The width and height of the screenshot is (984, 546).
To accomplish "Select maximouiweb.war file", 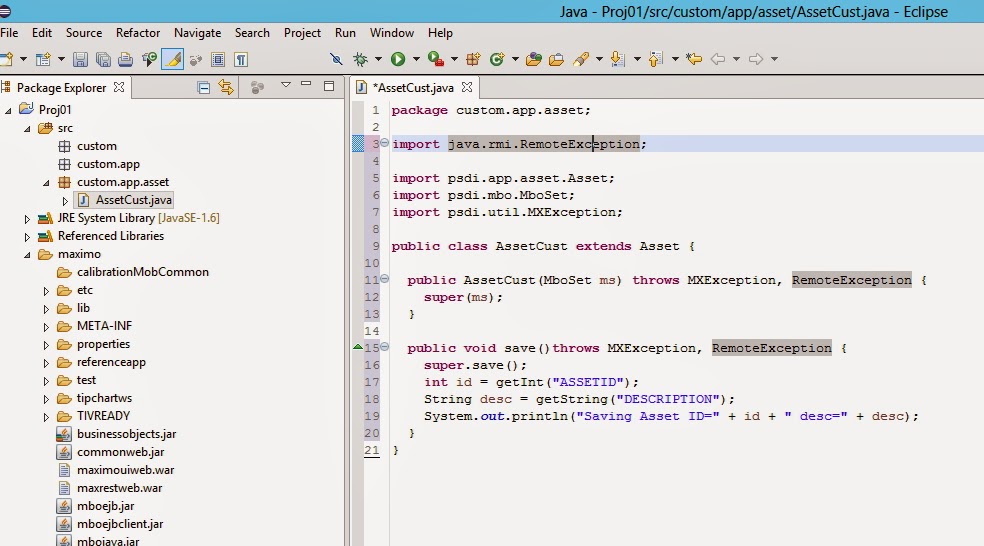I will pyautogui.click(x=126, y=469).
